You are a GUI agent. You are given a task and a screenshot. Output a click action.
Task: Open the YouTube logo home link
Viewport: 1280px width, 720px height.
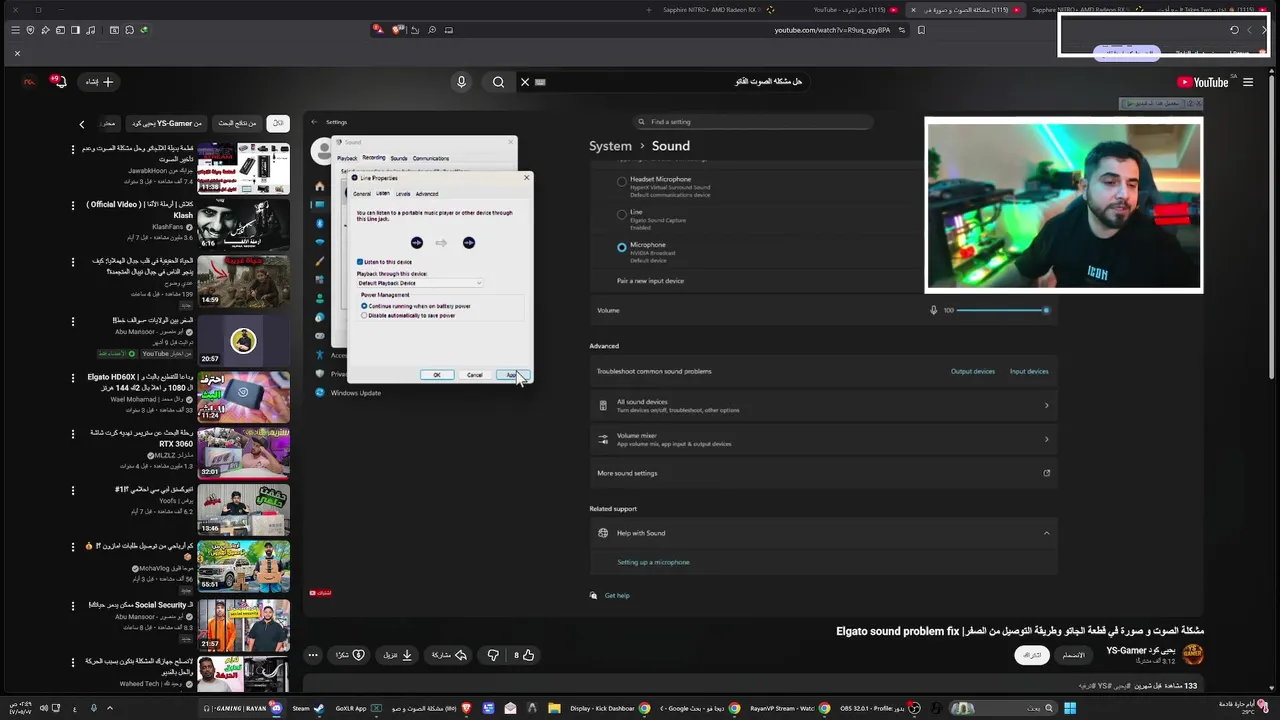tap(1203, 82)
